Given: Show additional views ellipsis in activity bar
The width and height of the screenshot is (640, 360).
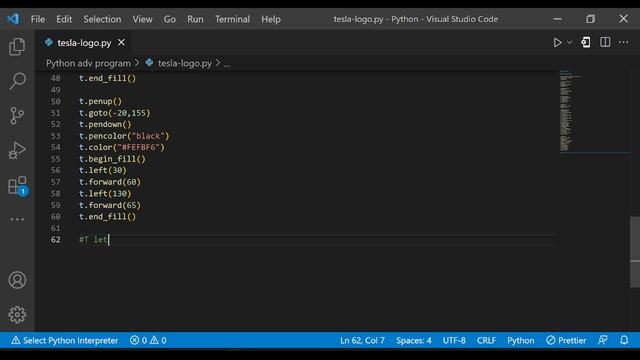Looking at the screenshot, I should (x=17, y=219).
